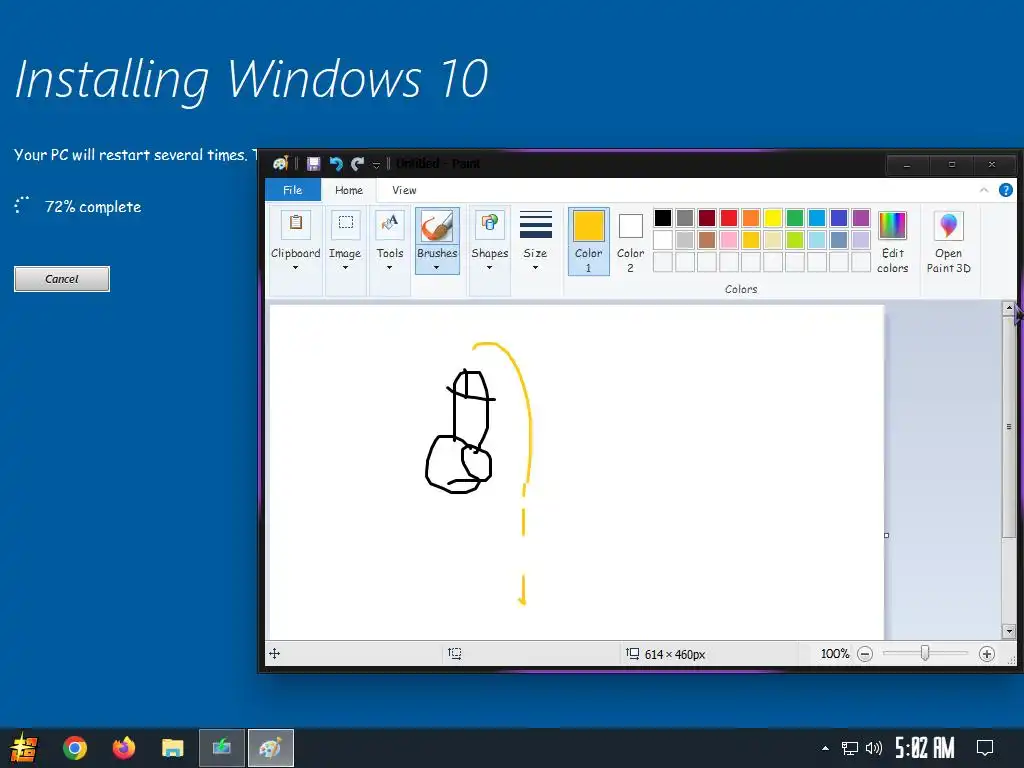Open File Explorer from the taskbar
This screenshot has height=768, width=1024.
click(172, 748)
